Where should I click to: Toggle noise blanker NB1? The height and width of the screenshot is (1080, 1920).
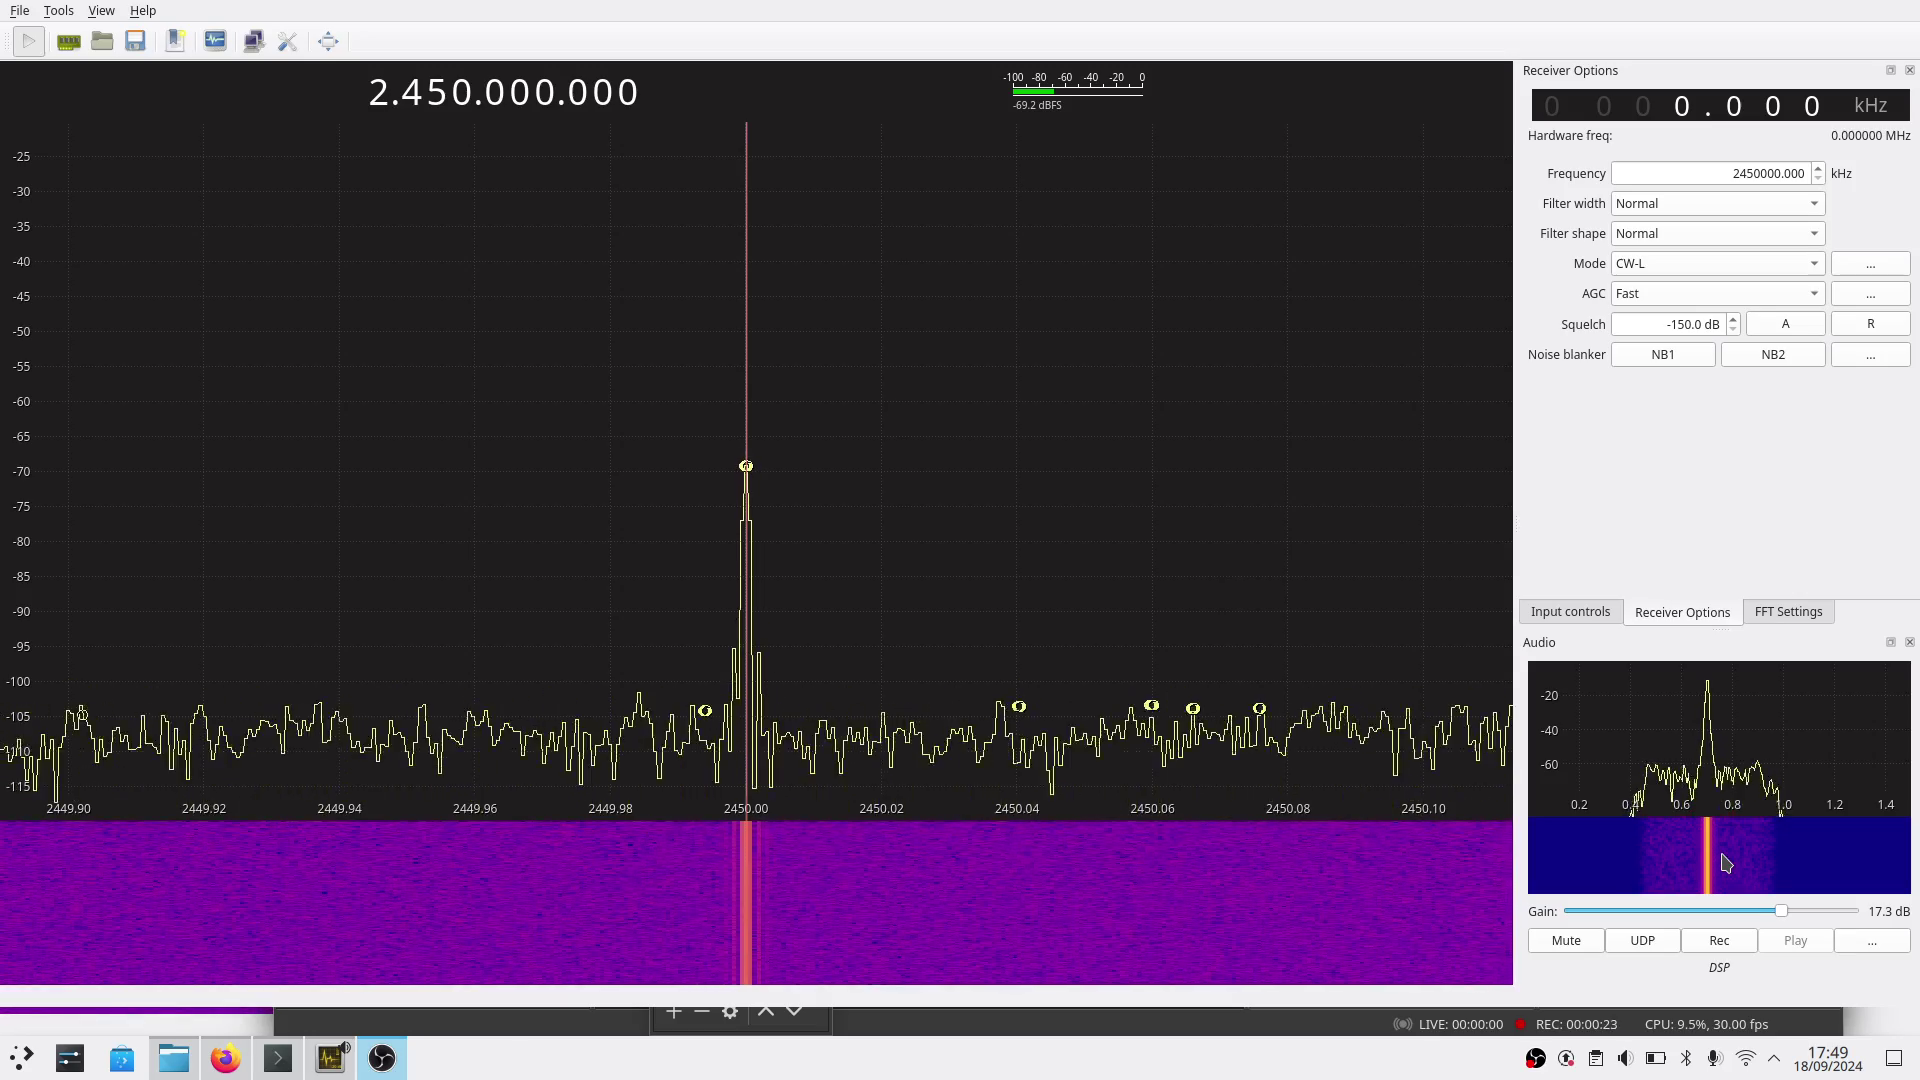(1663, 355)
